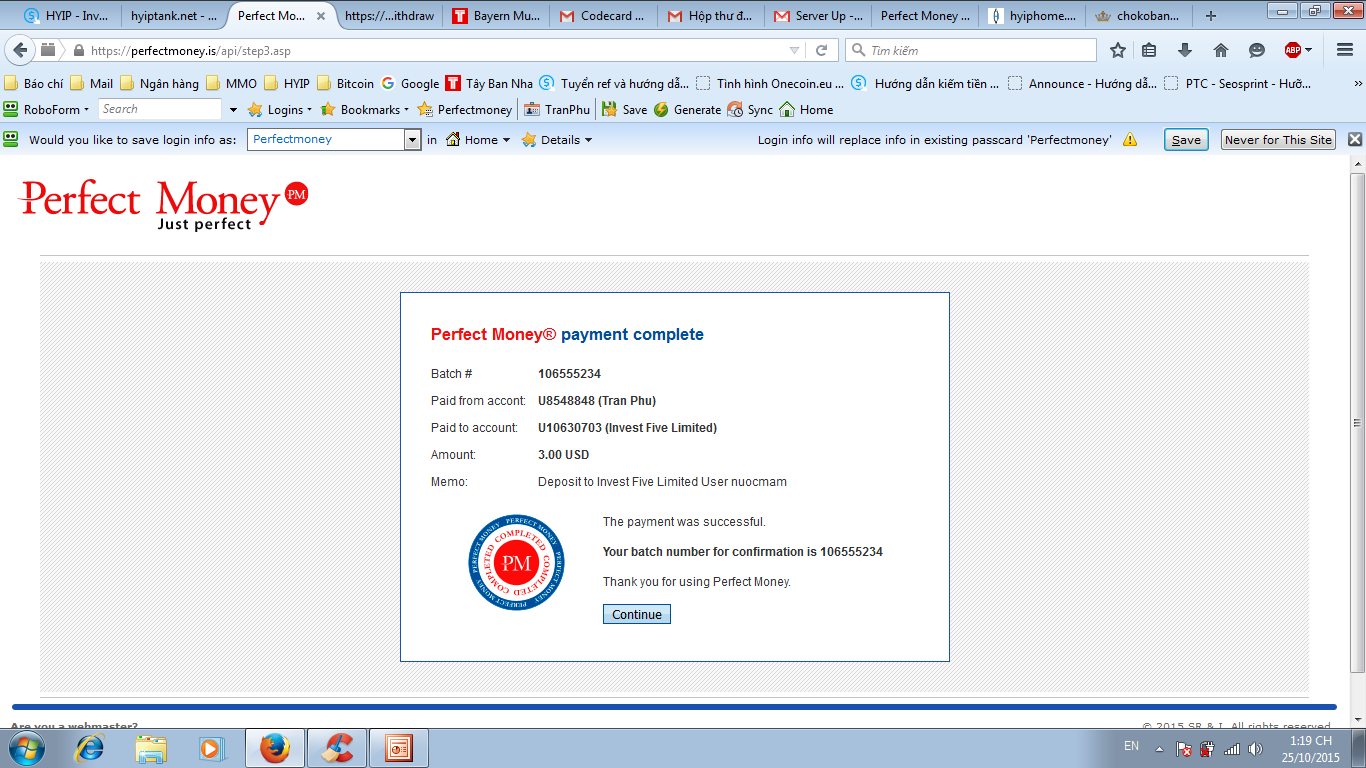Open Windows Start button

pyautogui.click(x=26, y=747)
